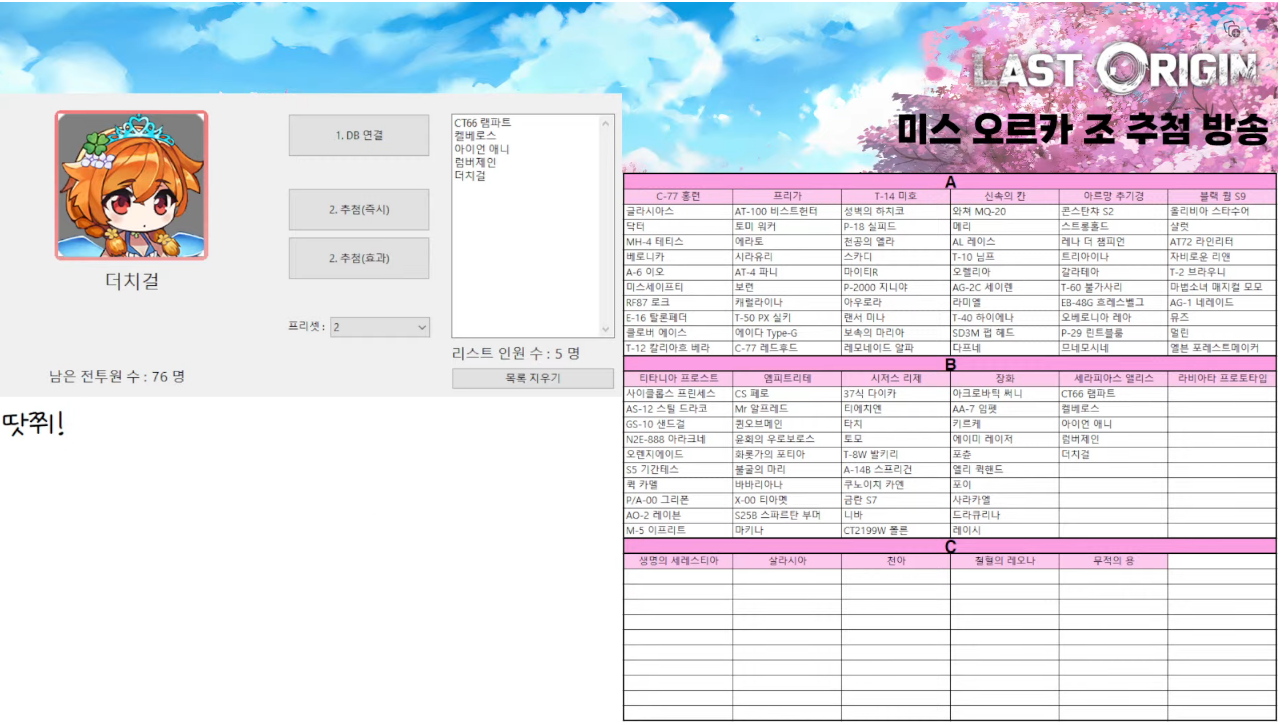1283x725 pixels.
Task: Click the '신속의 칸' column header
Action: tap(1005, 196)
